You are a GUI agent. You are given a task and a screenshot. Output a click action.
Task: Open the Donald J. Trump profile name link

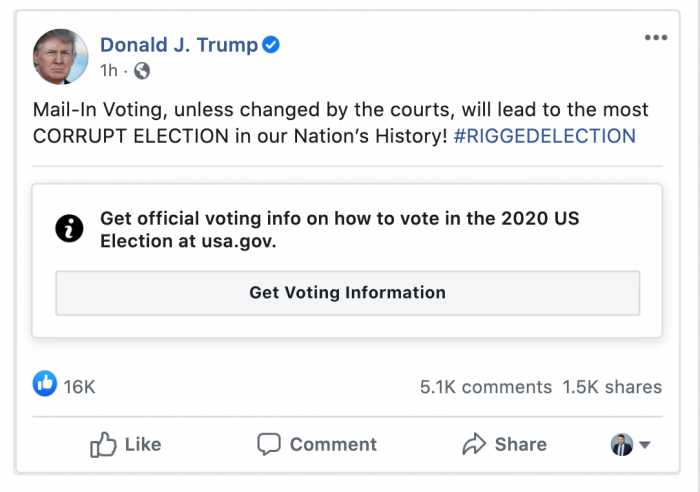click(178, 45)
